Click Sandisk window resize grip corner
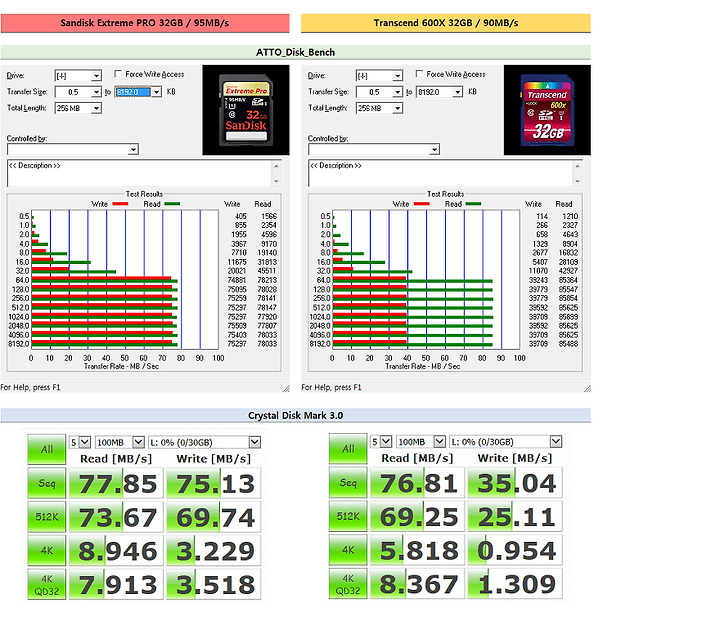720x621 pixels. click(286, 389)
